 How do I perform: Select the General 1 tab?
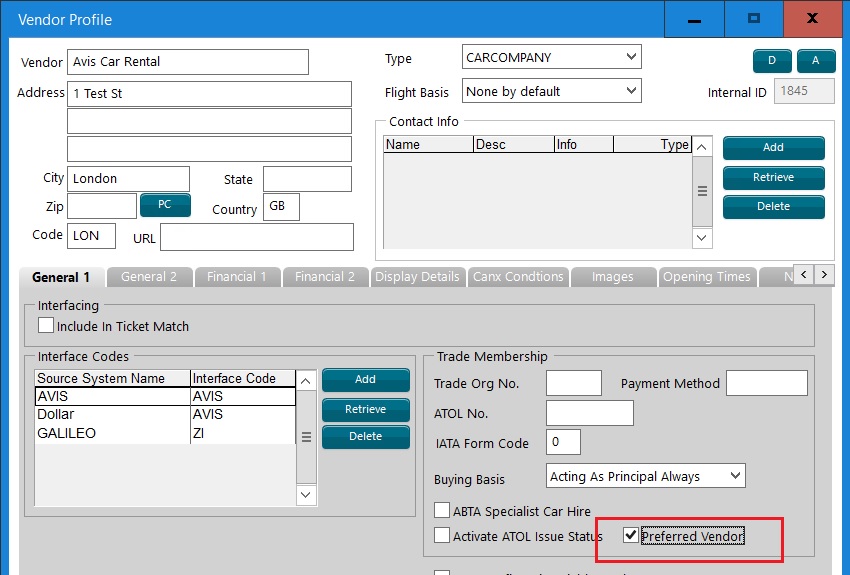click(61, 277)
